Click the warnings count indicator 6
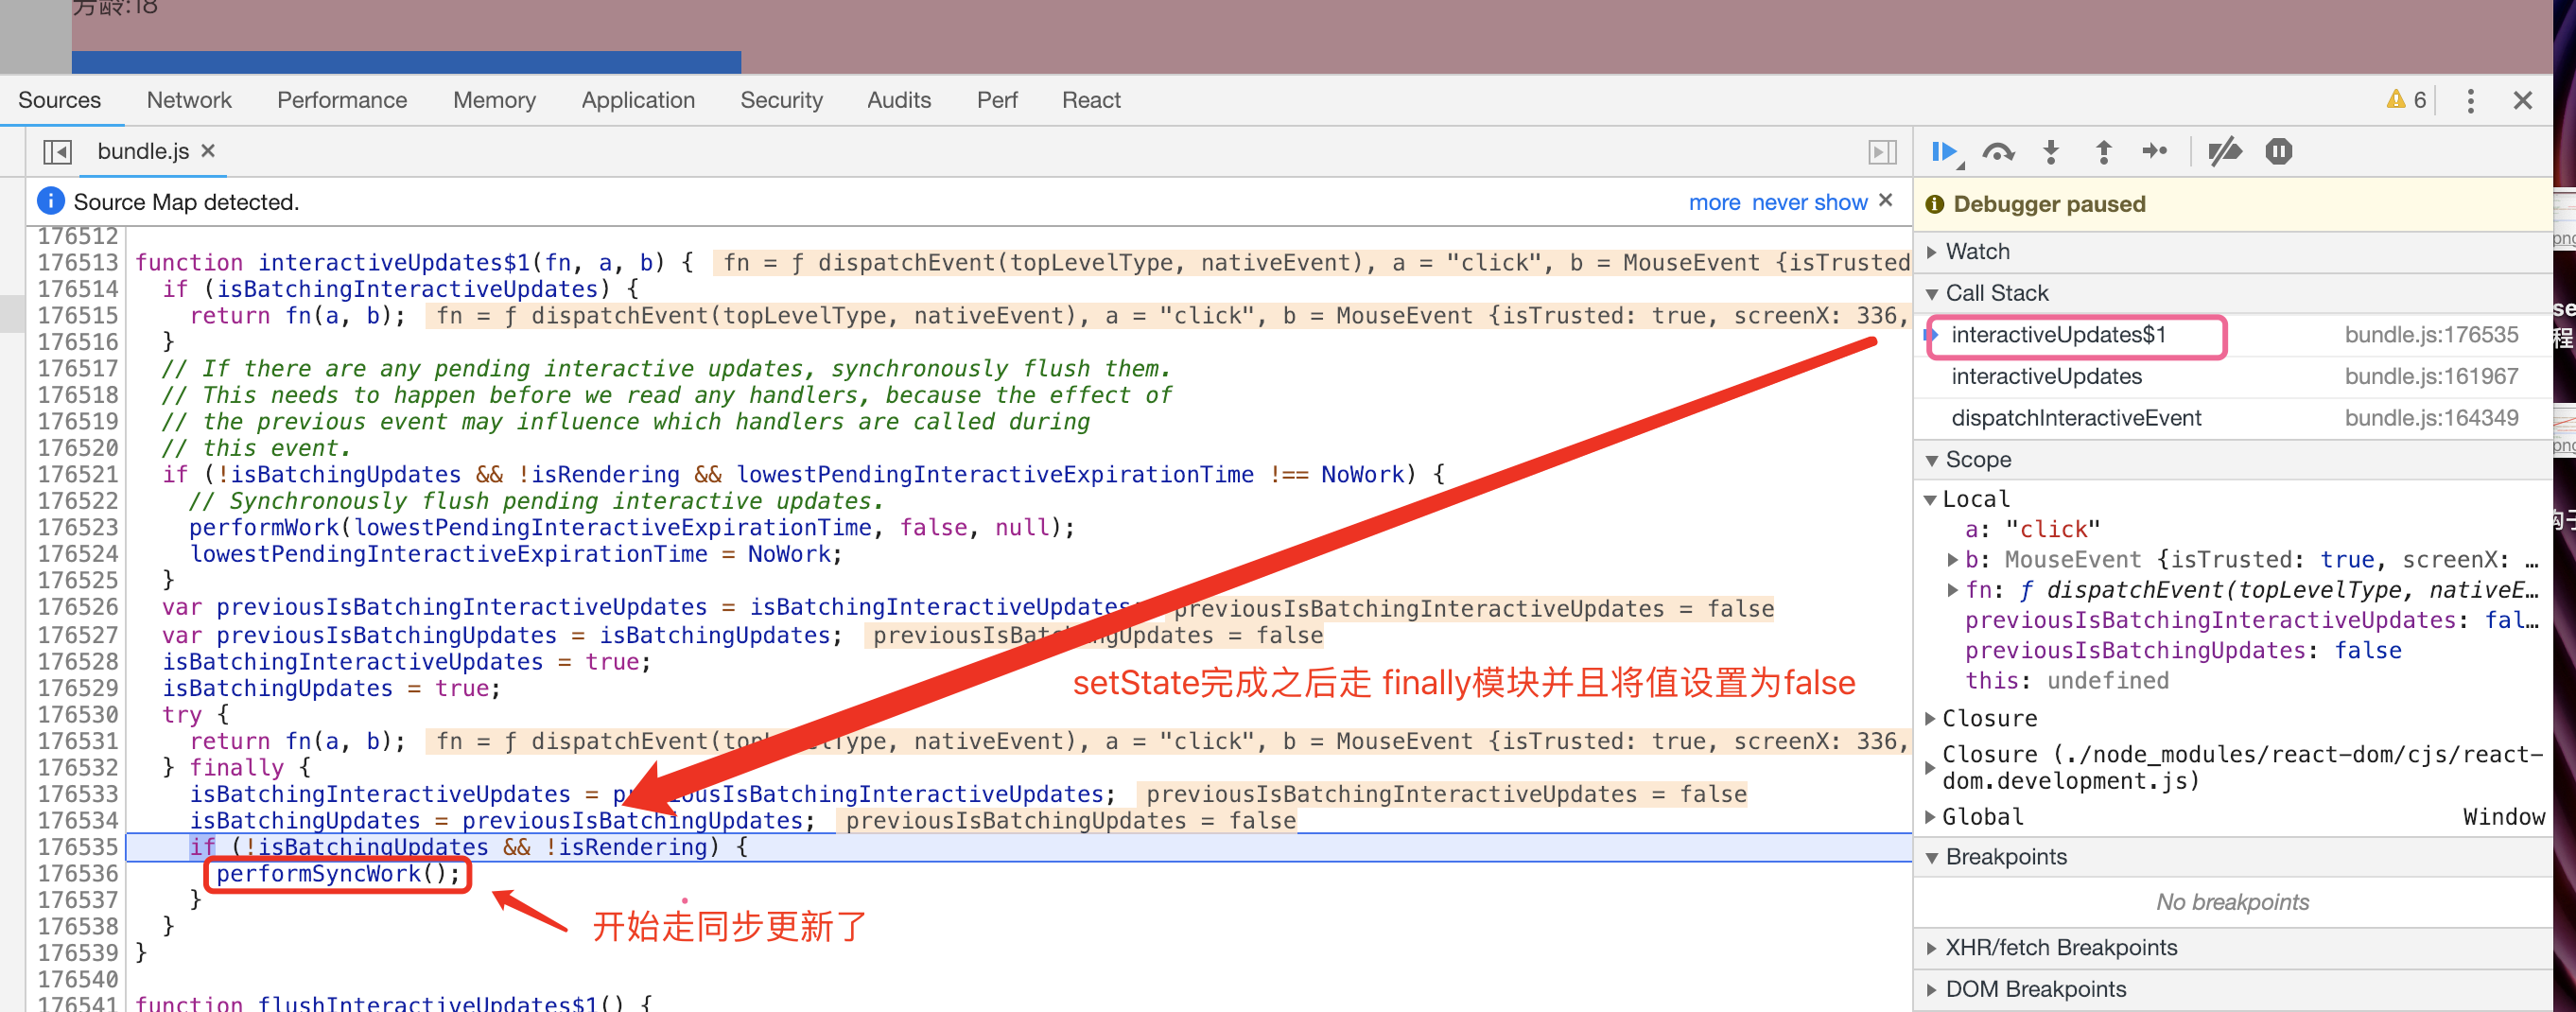This screenshot has width=2576, height=1012. [x=2406, y=100]
